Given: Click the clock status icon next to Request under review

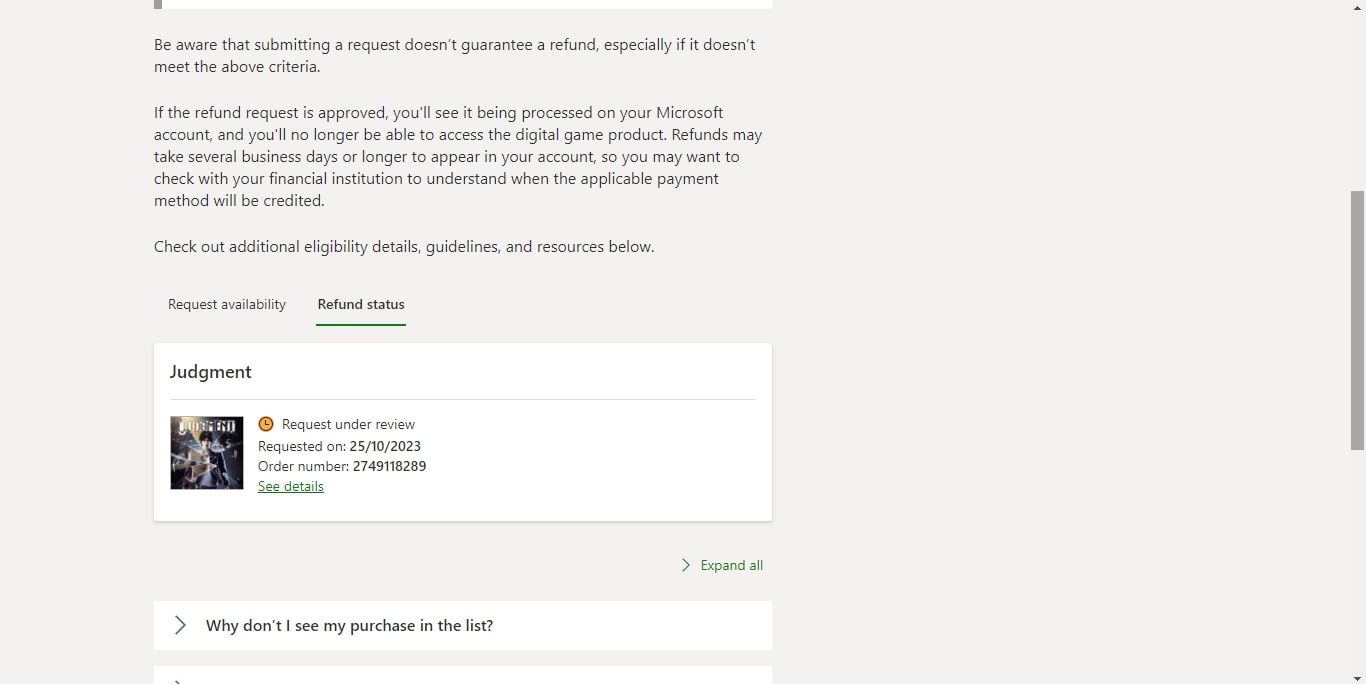Looking at the screenshot, I should [x=265, y=424].
